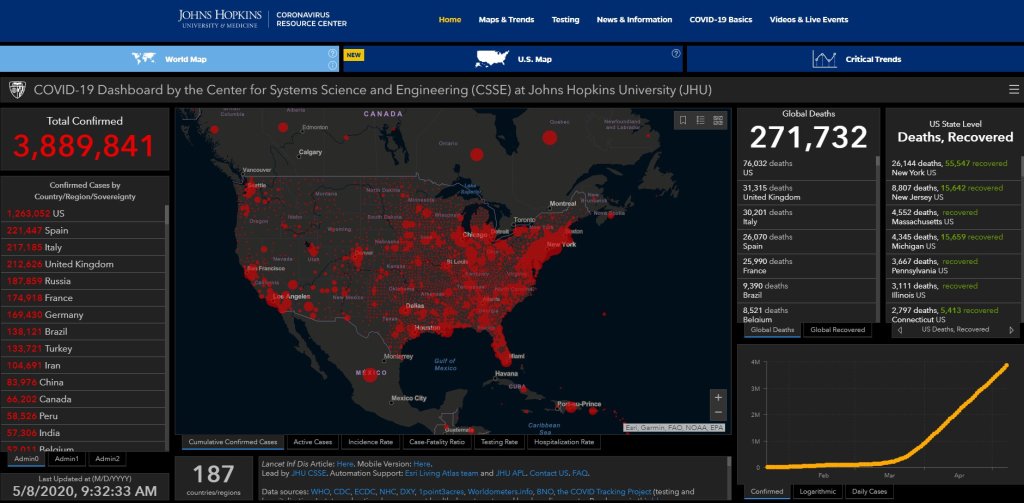Go to next US state panel arrow
The image size is (1024, 503).
1010,329
